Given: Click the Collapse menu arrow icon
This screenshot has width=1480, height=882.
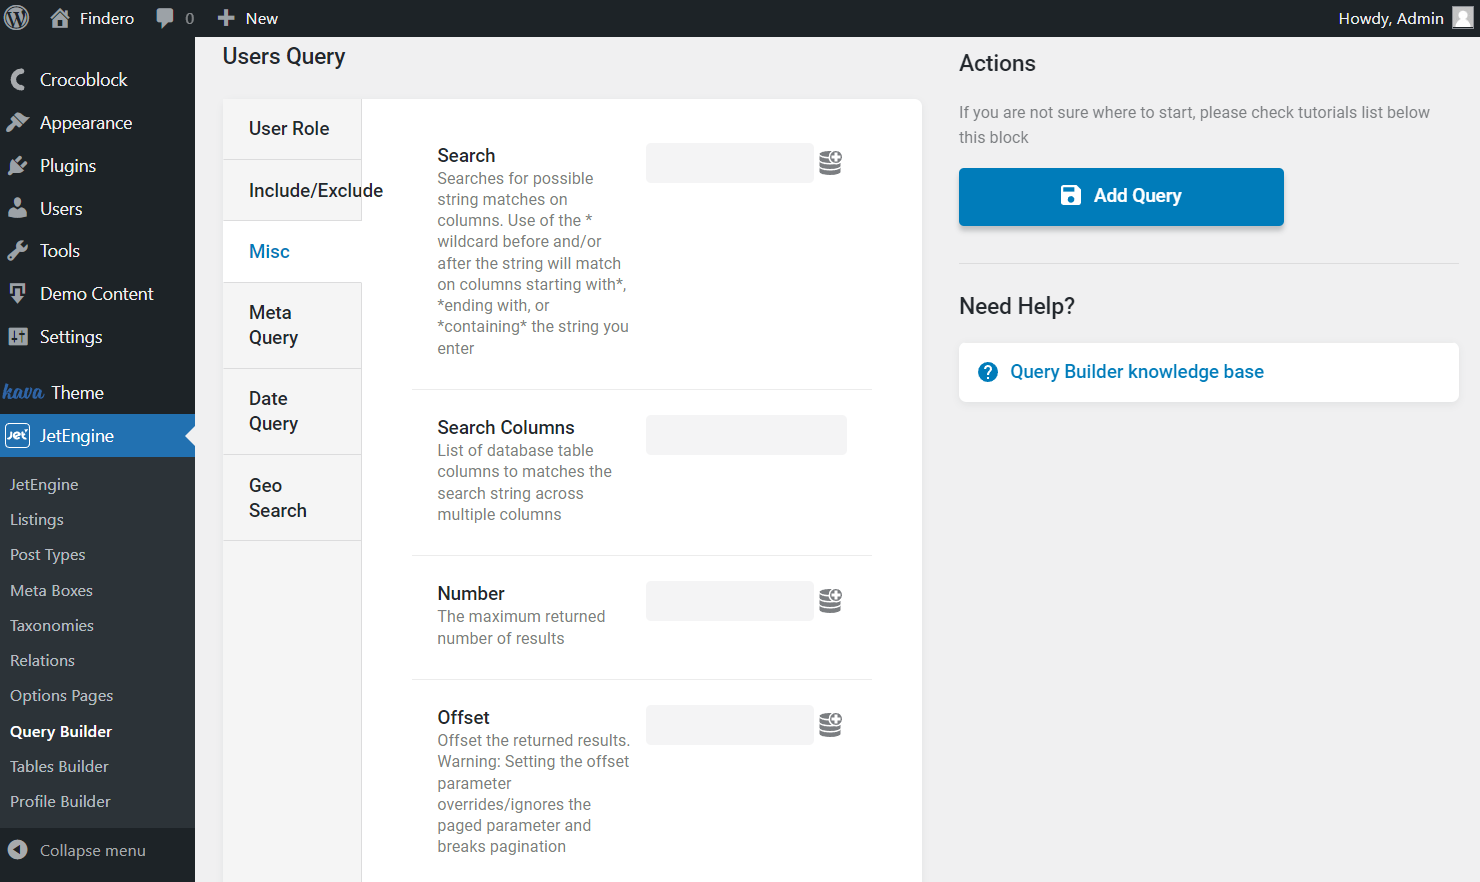Looking at the screenshot, I should (x=18, y=850).
